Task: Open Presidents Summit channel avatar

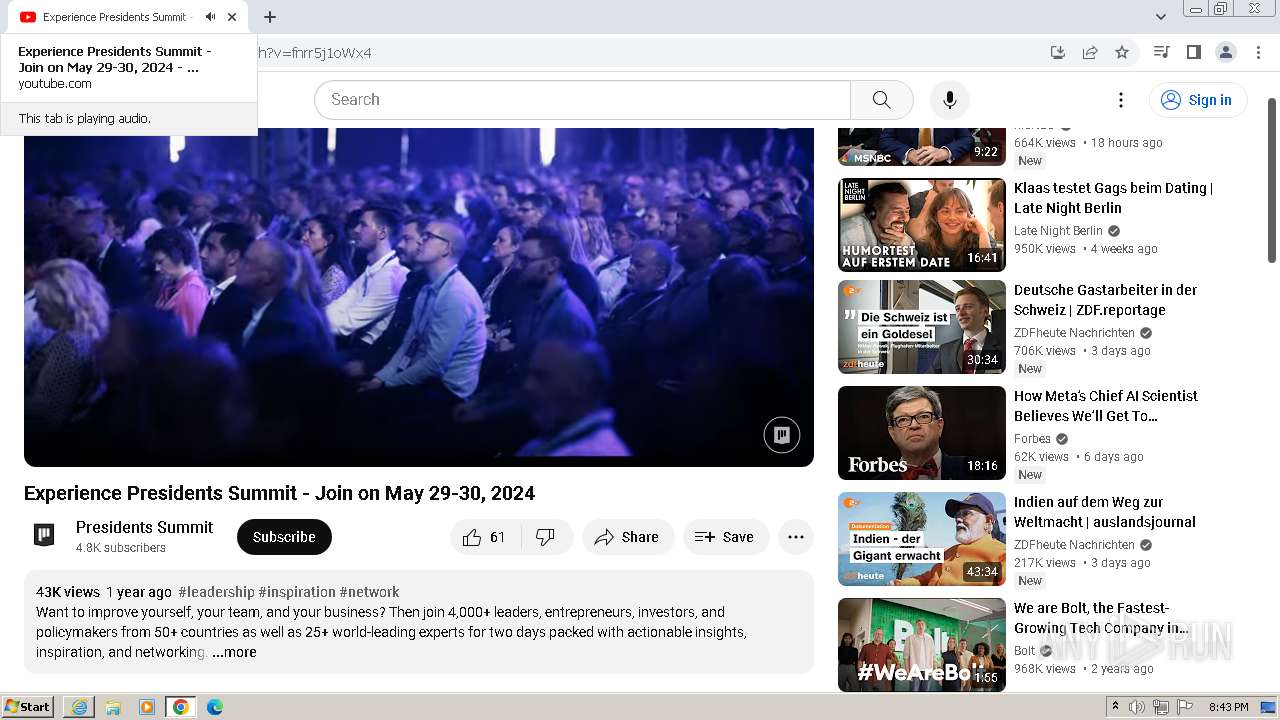Action: click(44, 535)
